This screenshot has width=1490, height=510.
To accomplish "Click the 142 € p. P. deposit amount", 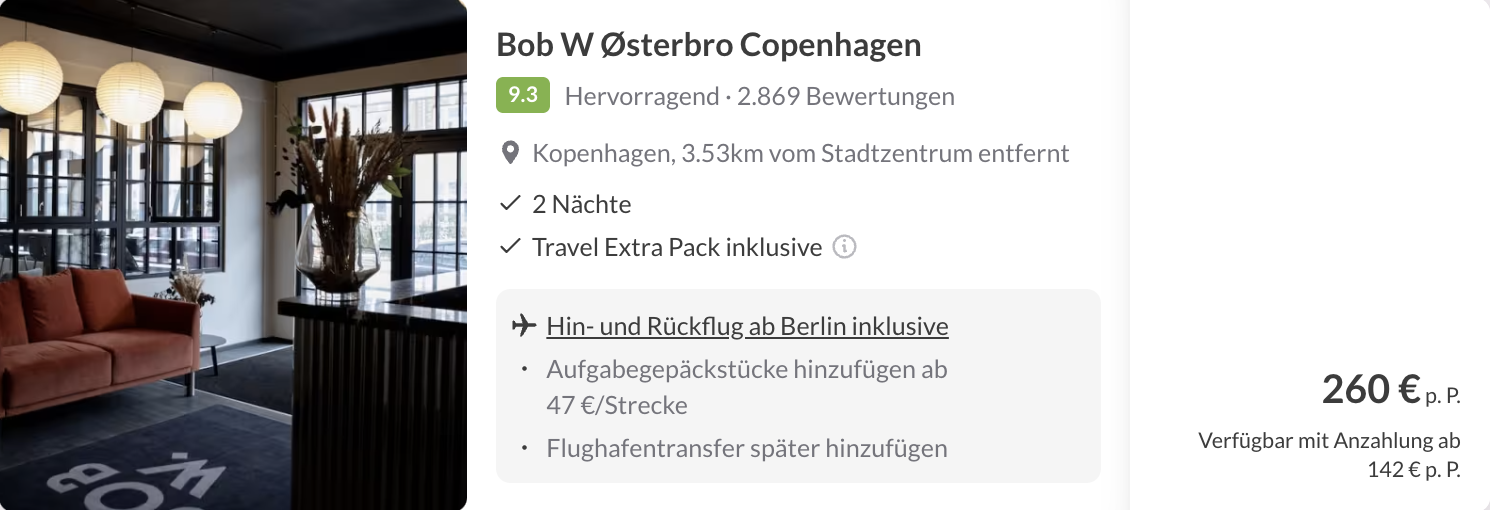I will pyautogui.click(x=1413, y=470).
